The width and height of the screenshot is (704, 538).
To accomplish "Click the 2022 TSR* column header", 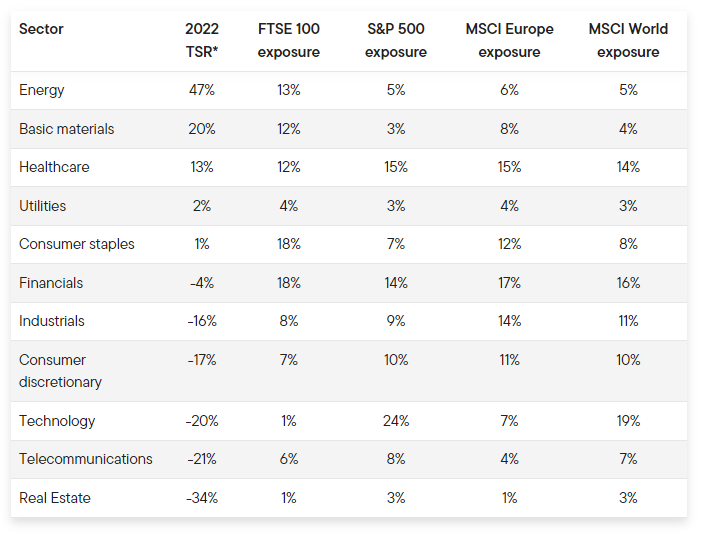I will point(202,41).
